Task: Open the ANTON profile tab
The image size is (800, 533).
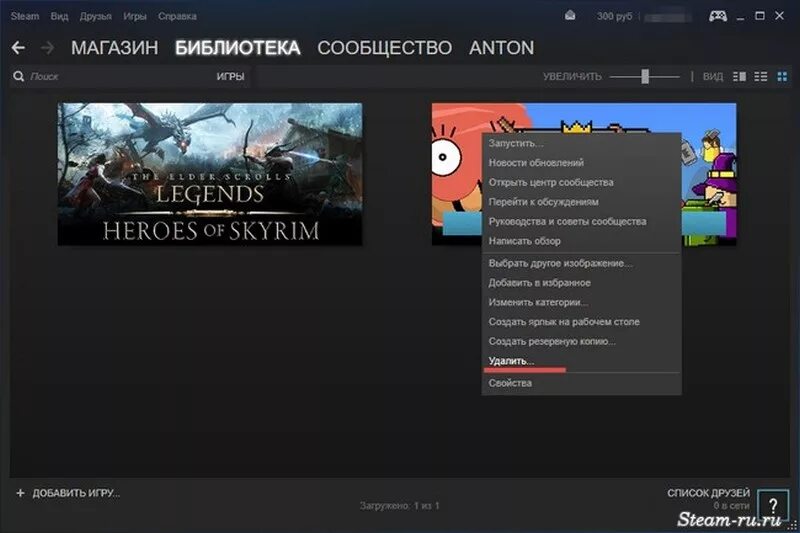Action: (x=502, y=48)
